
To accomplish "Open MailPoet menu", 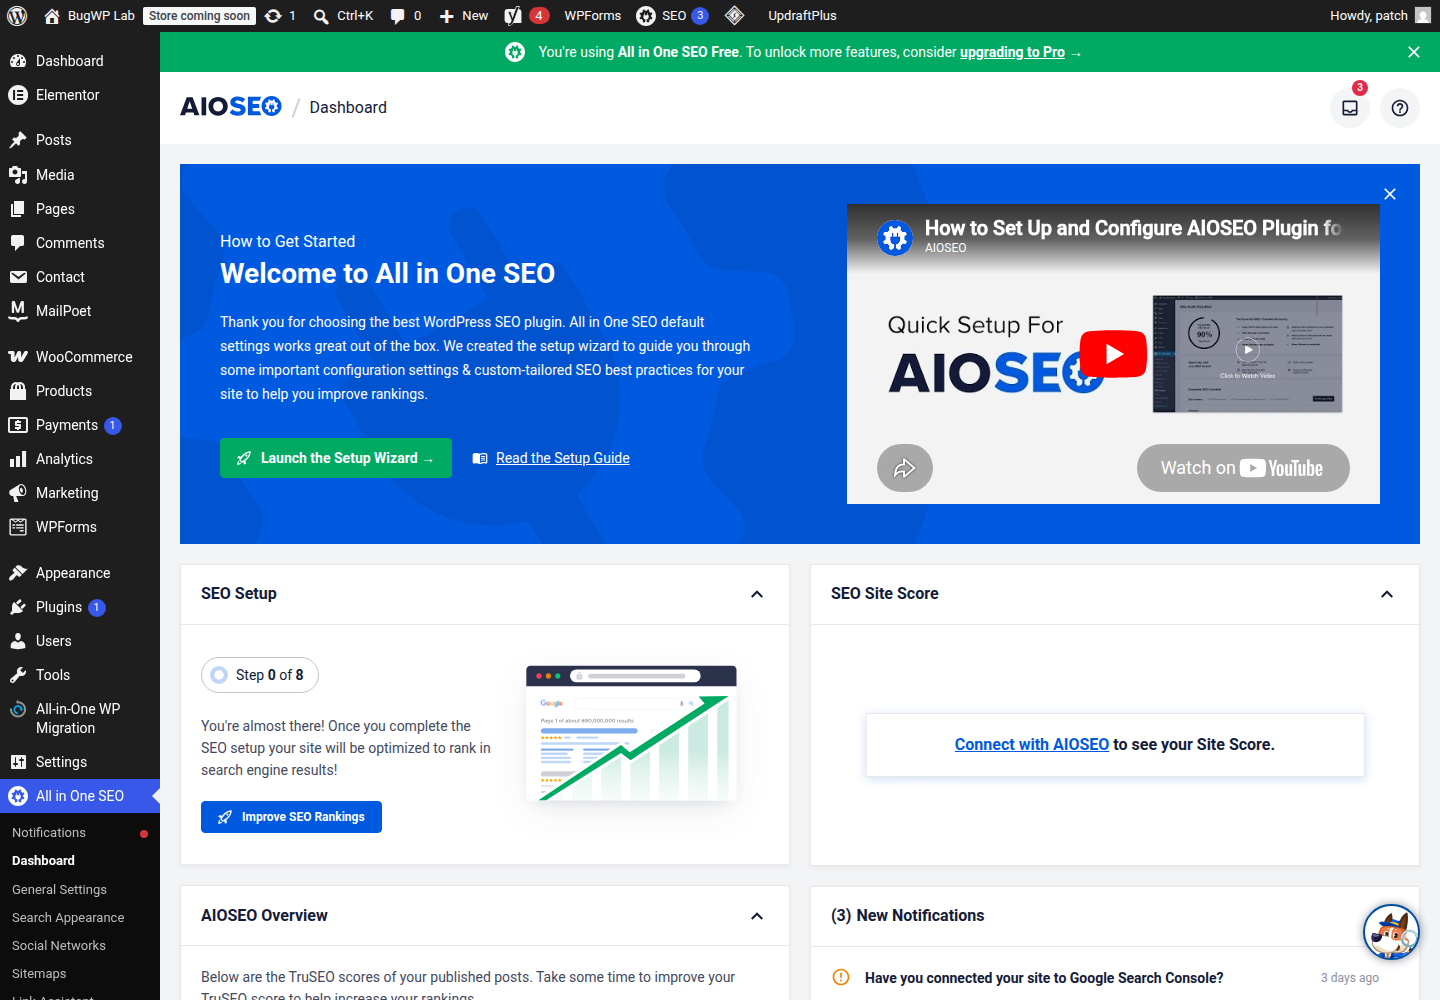I will pyautogui.click(x=80, y=311).
